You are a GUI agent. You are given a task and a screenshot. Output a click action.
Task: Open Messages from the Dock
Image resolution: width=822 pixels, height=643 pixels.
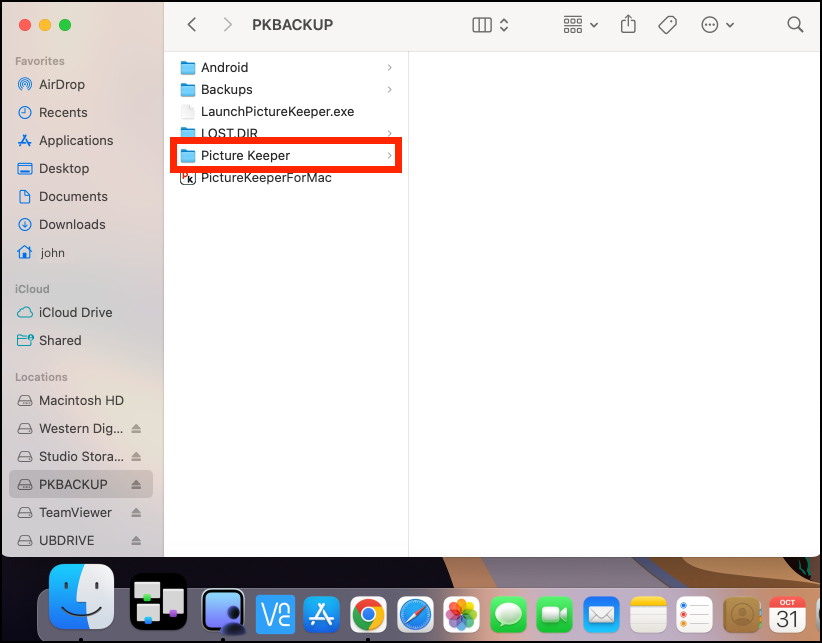tap(508, 614)
